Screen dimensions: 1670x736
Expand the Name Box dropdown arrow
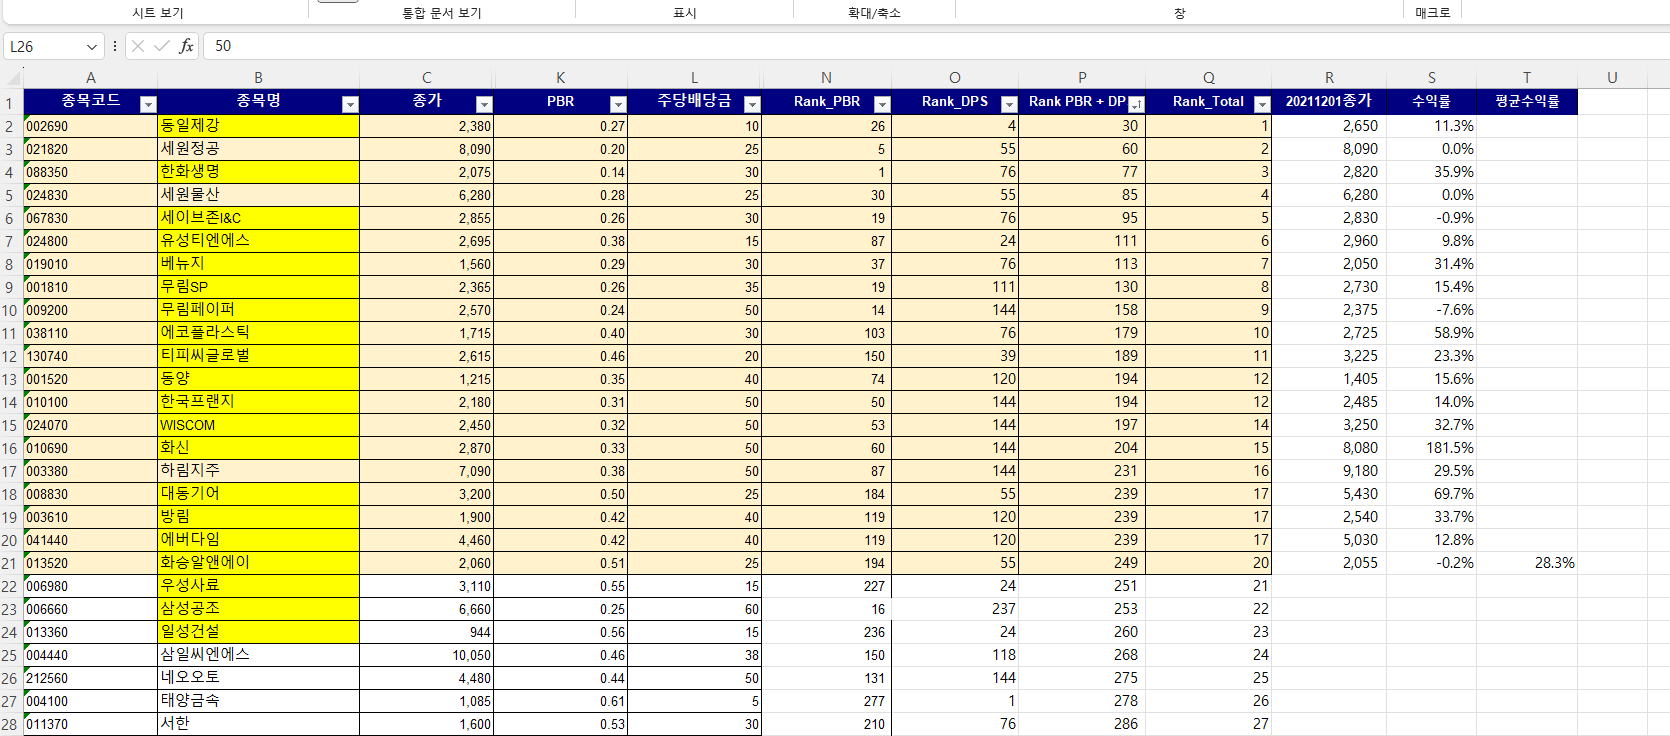(x=92, y=47)
